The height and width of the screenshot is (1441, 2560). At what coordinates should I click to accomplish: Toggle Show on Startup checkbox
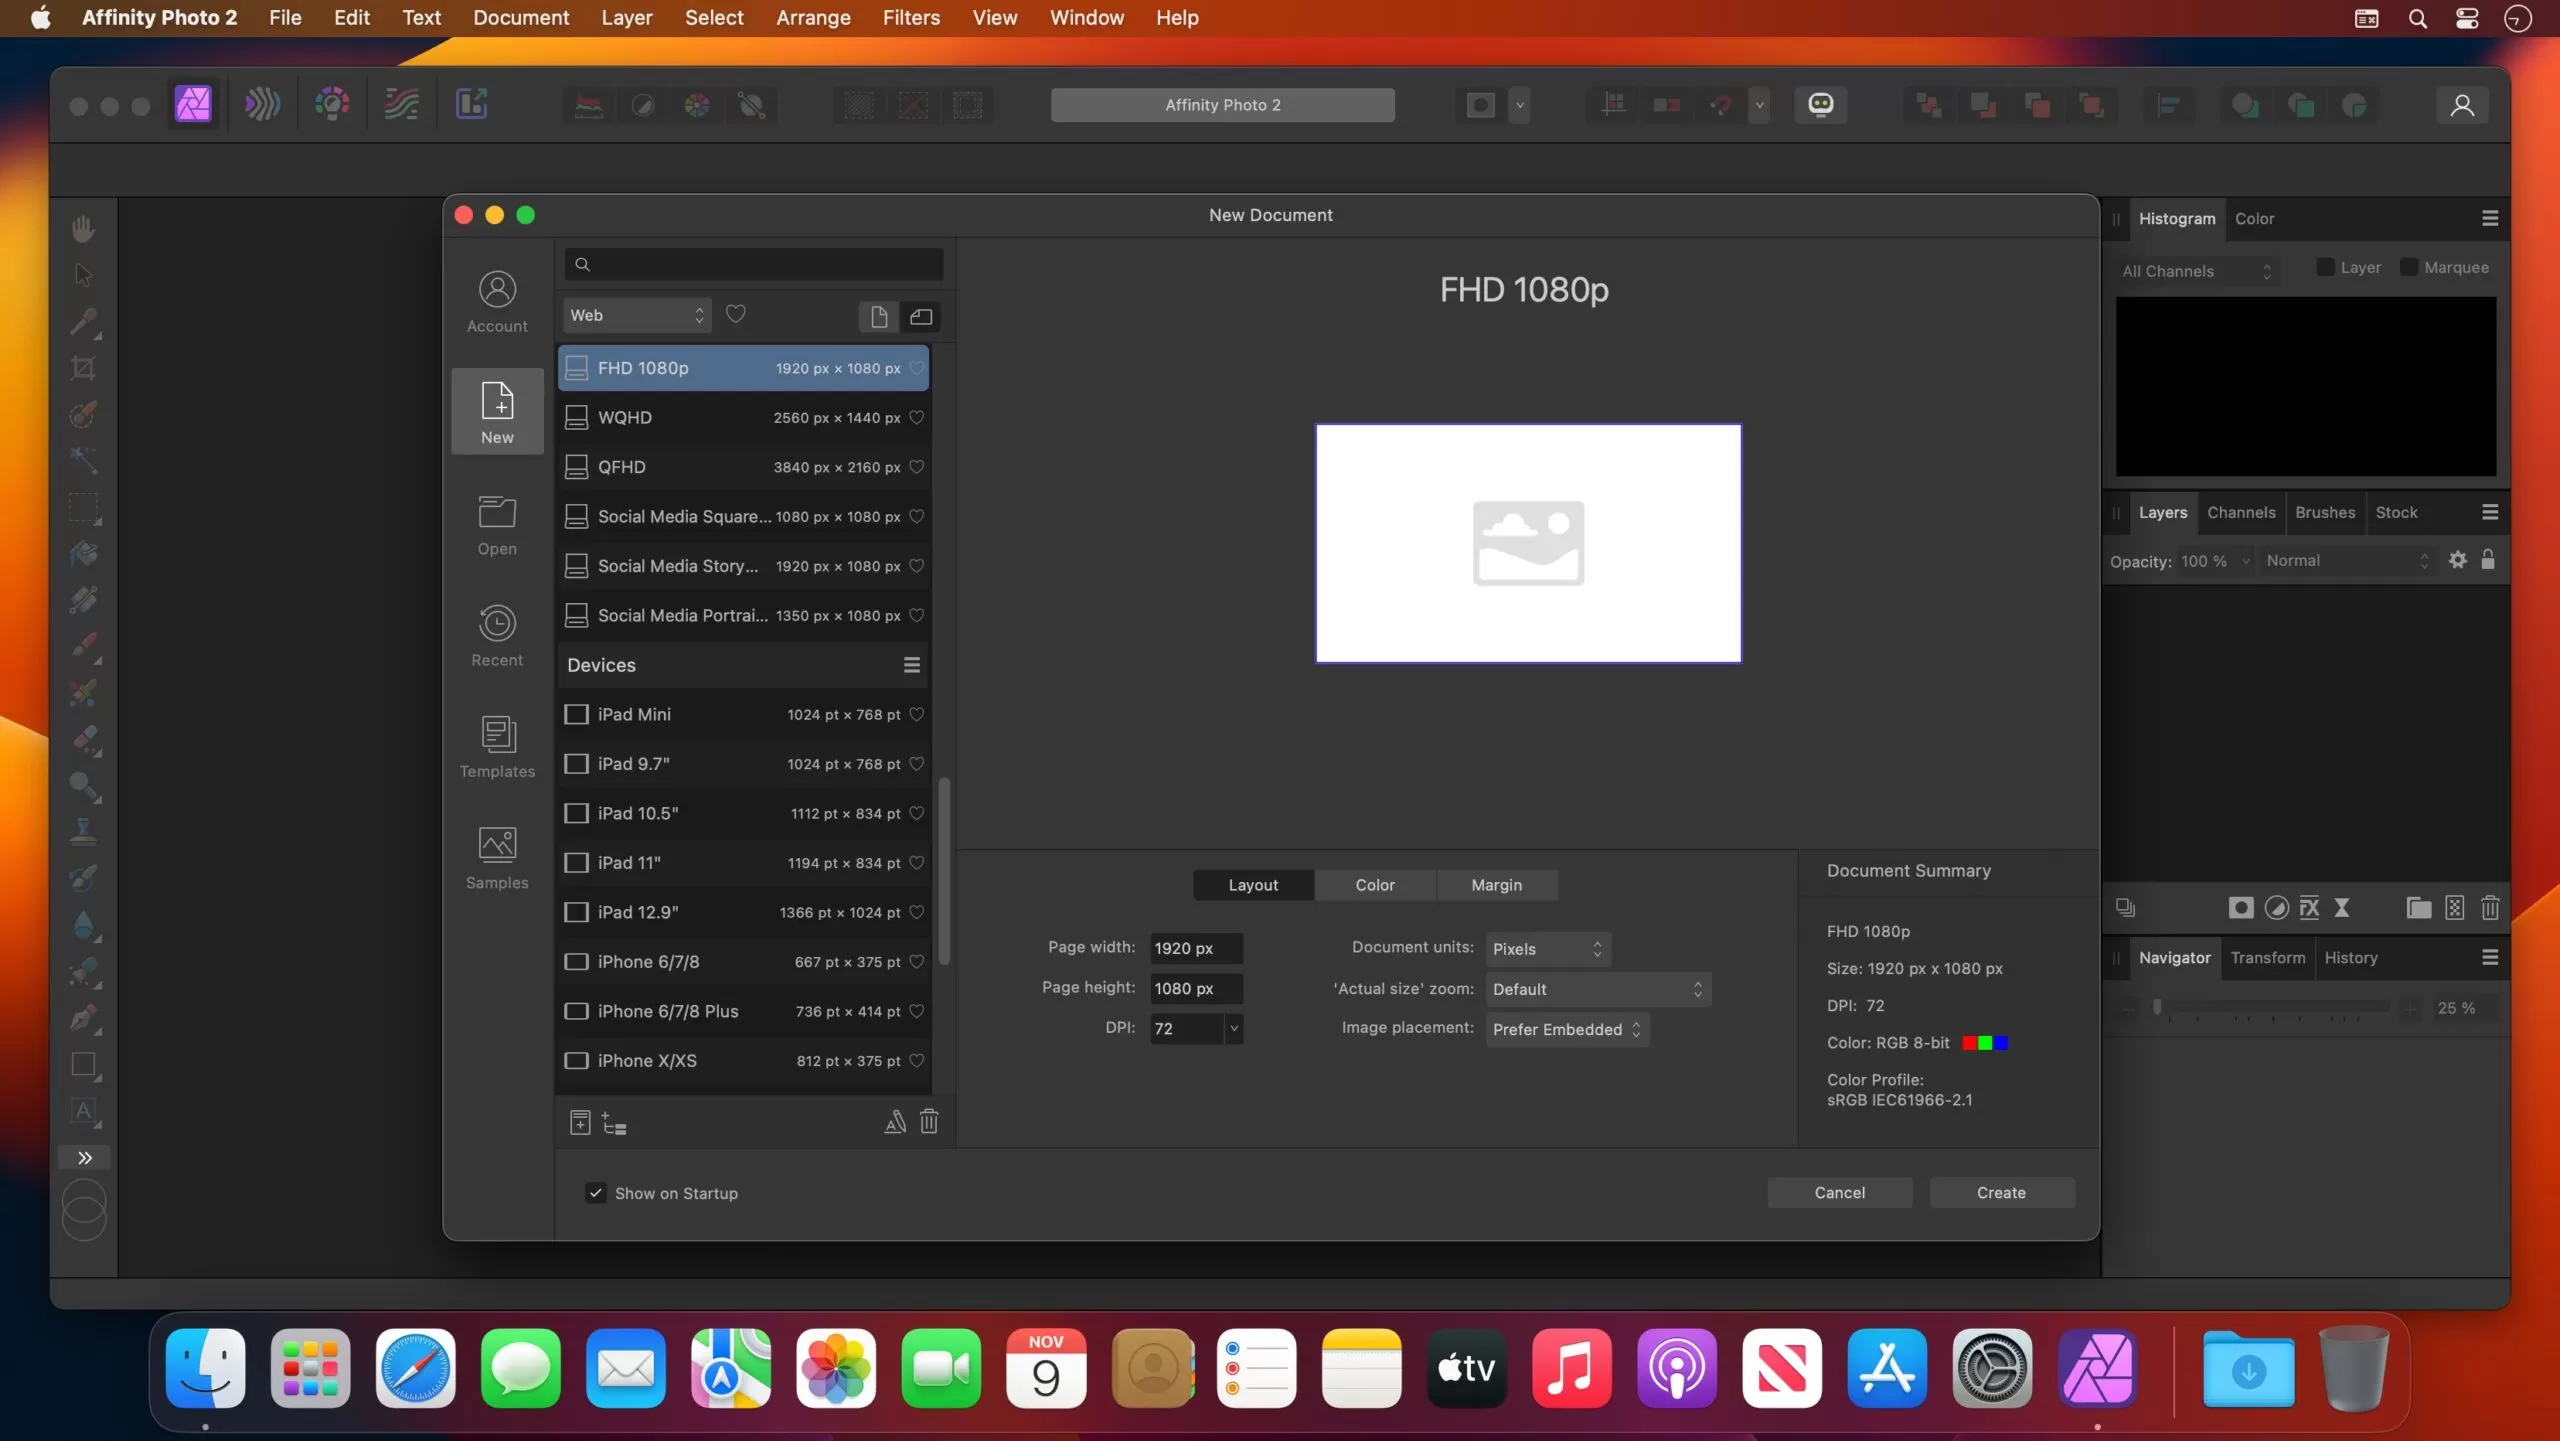(598, 1193)
